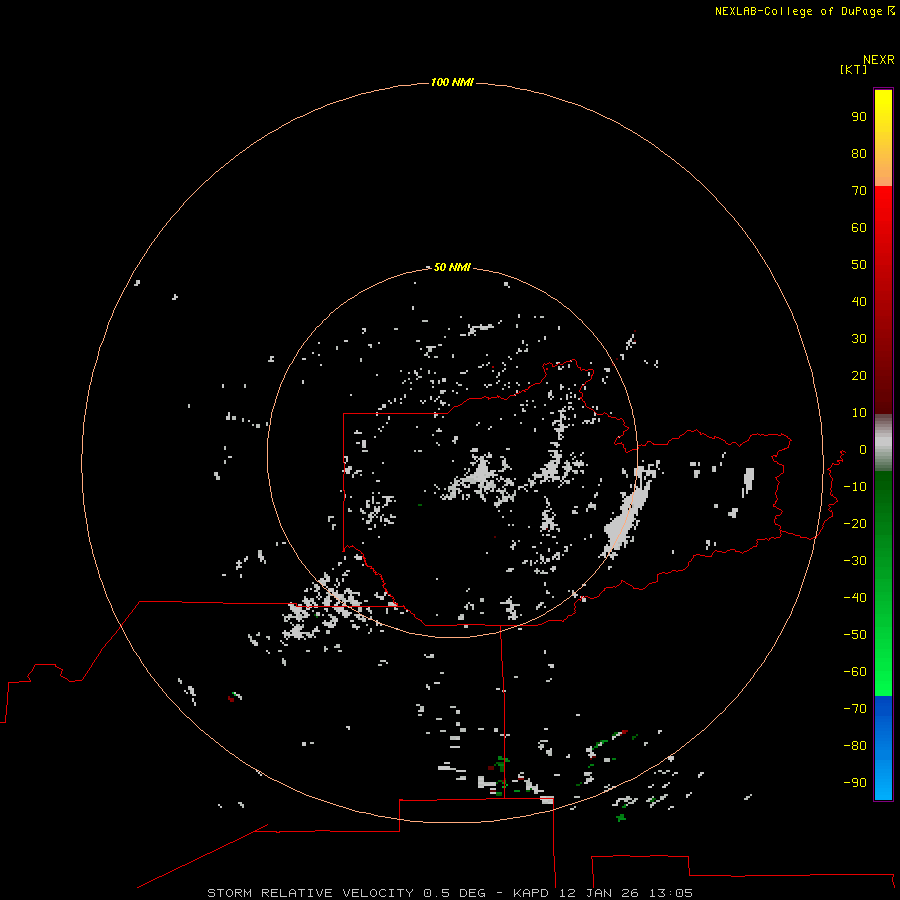The height and width of the screenshot is (900, 900).
Task: Select the positive 30 scale label
Action: tap(859, 339)
